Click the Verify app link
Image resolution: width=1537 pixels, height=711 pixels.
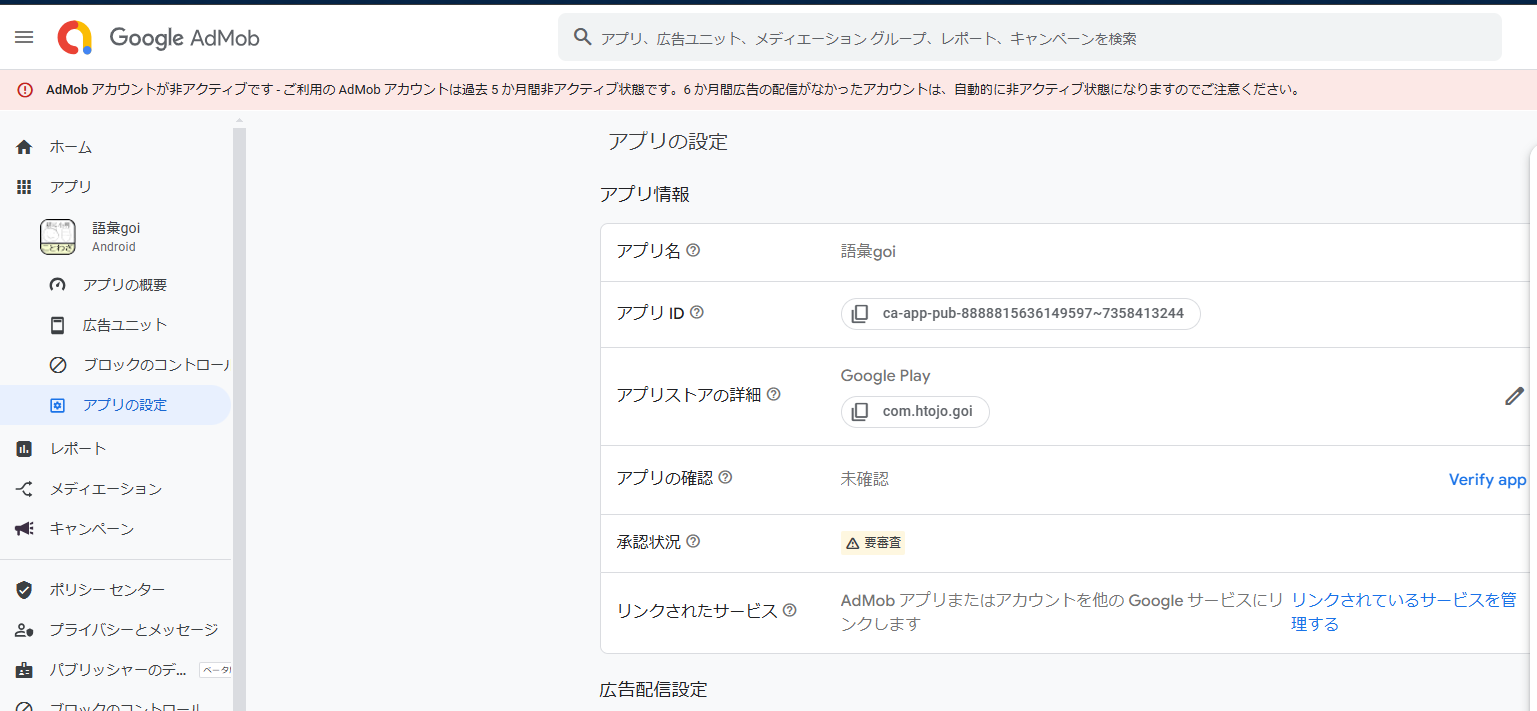(x=1487, y=480)
